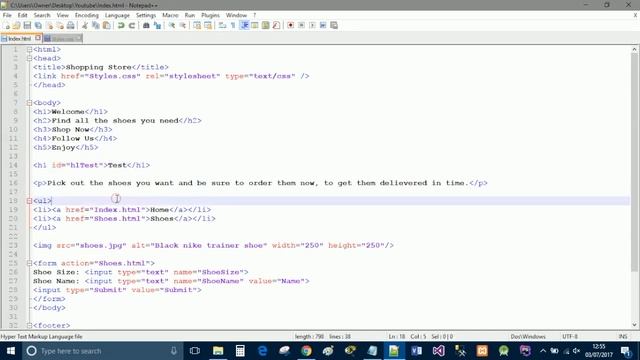Click the Windows Start button
Viewport: 640px width, 360px height.
tap(11, 351)
